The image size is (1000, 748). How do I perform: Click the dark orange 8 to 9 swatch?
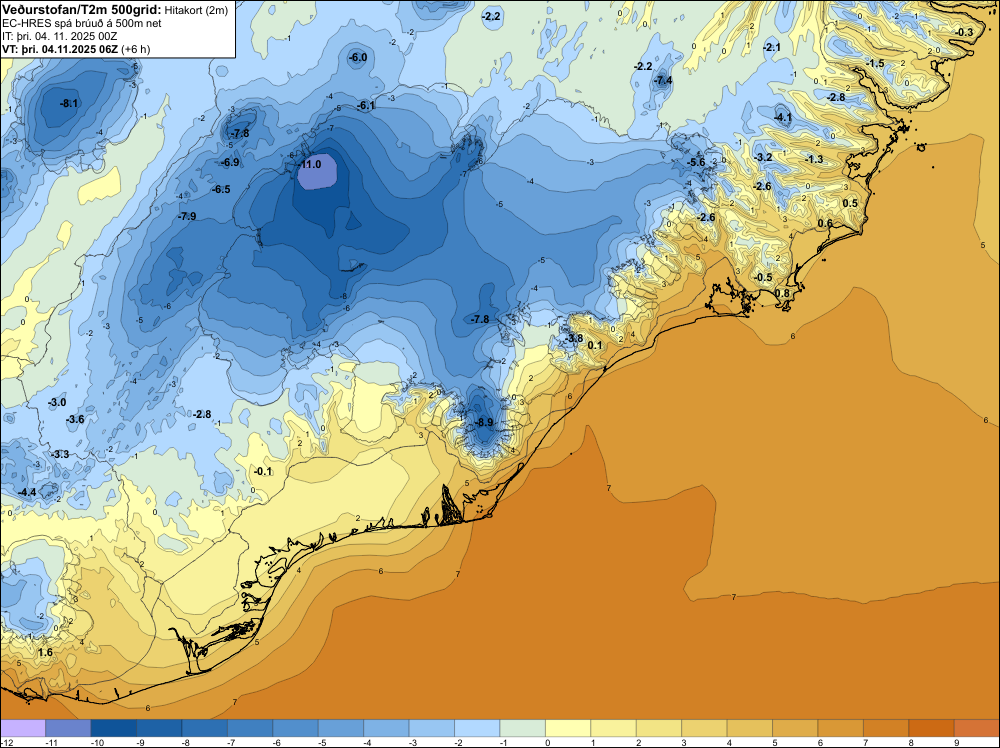(931, 728)
